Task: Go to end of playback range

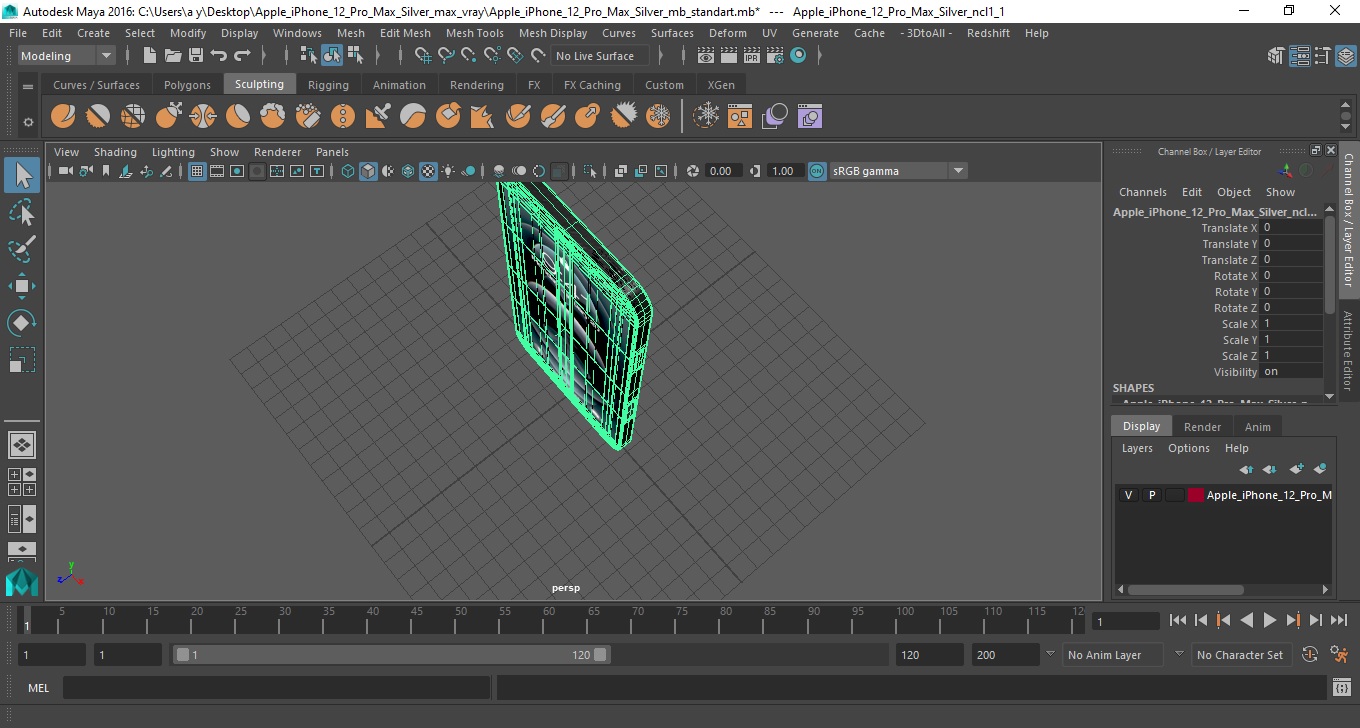Action: (1338, 620)
